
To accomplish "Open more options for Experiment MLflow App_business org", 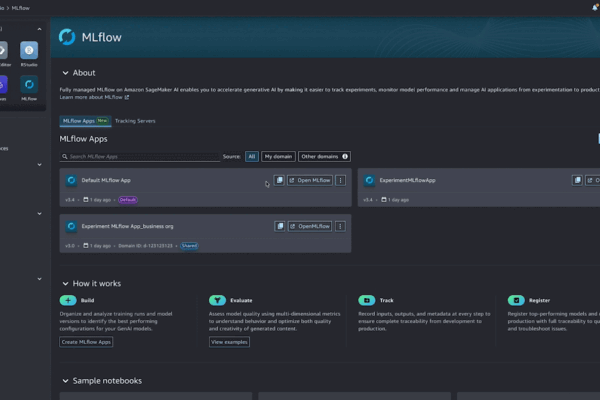I will point(340,226).
